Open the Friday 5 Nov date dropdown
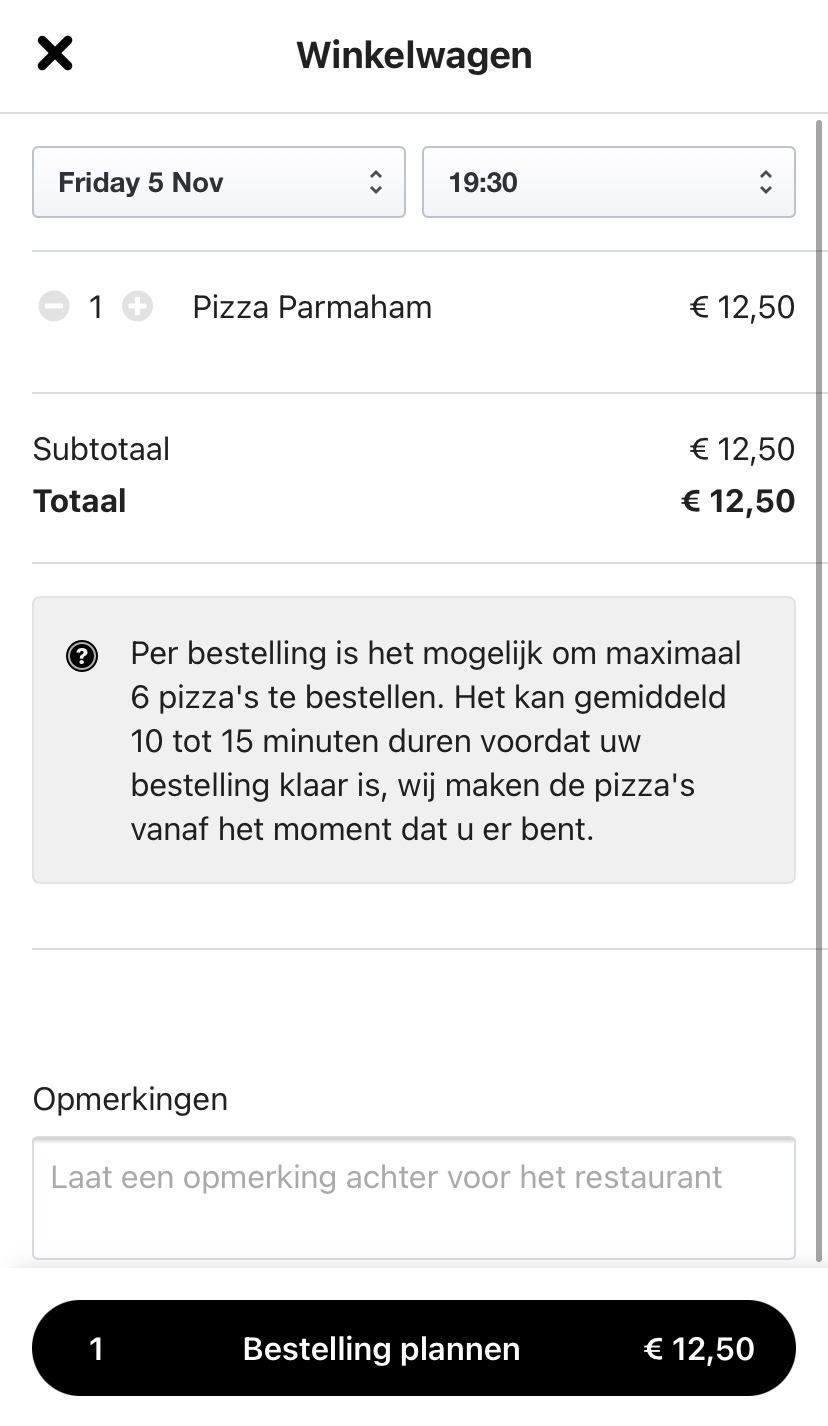This screenshot has height=1426, width=828. tap(218, 182)
